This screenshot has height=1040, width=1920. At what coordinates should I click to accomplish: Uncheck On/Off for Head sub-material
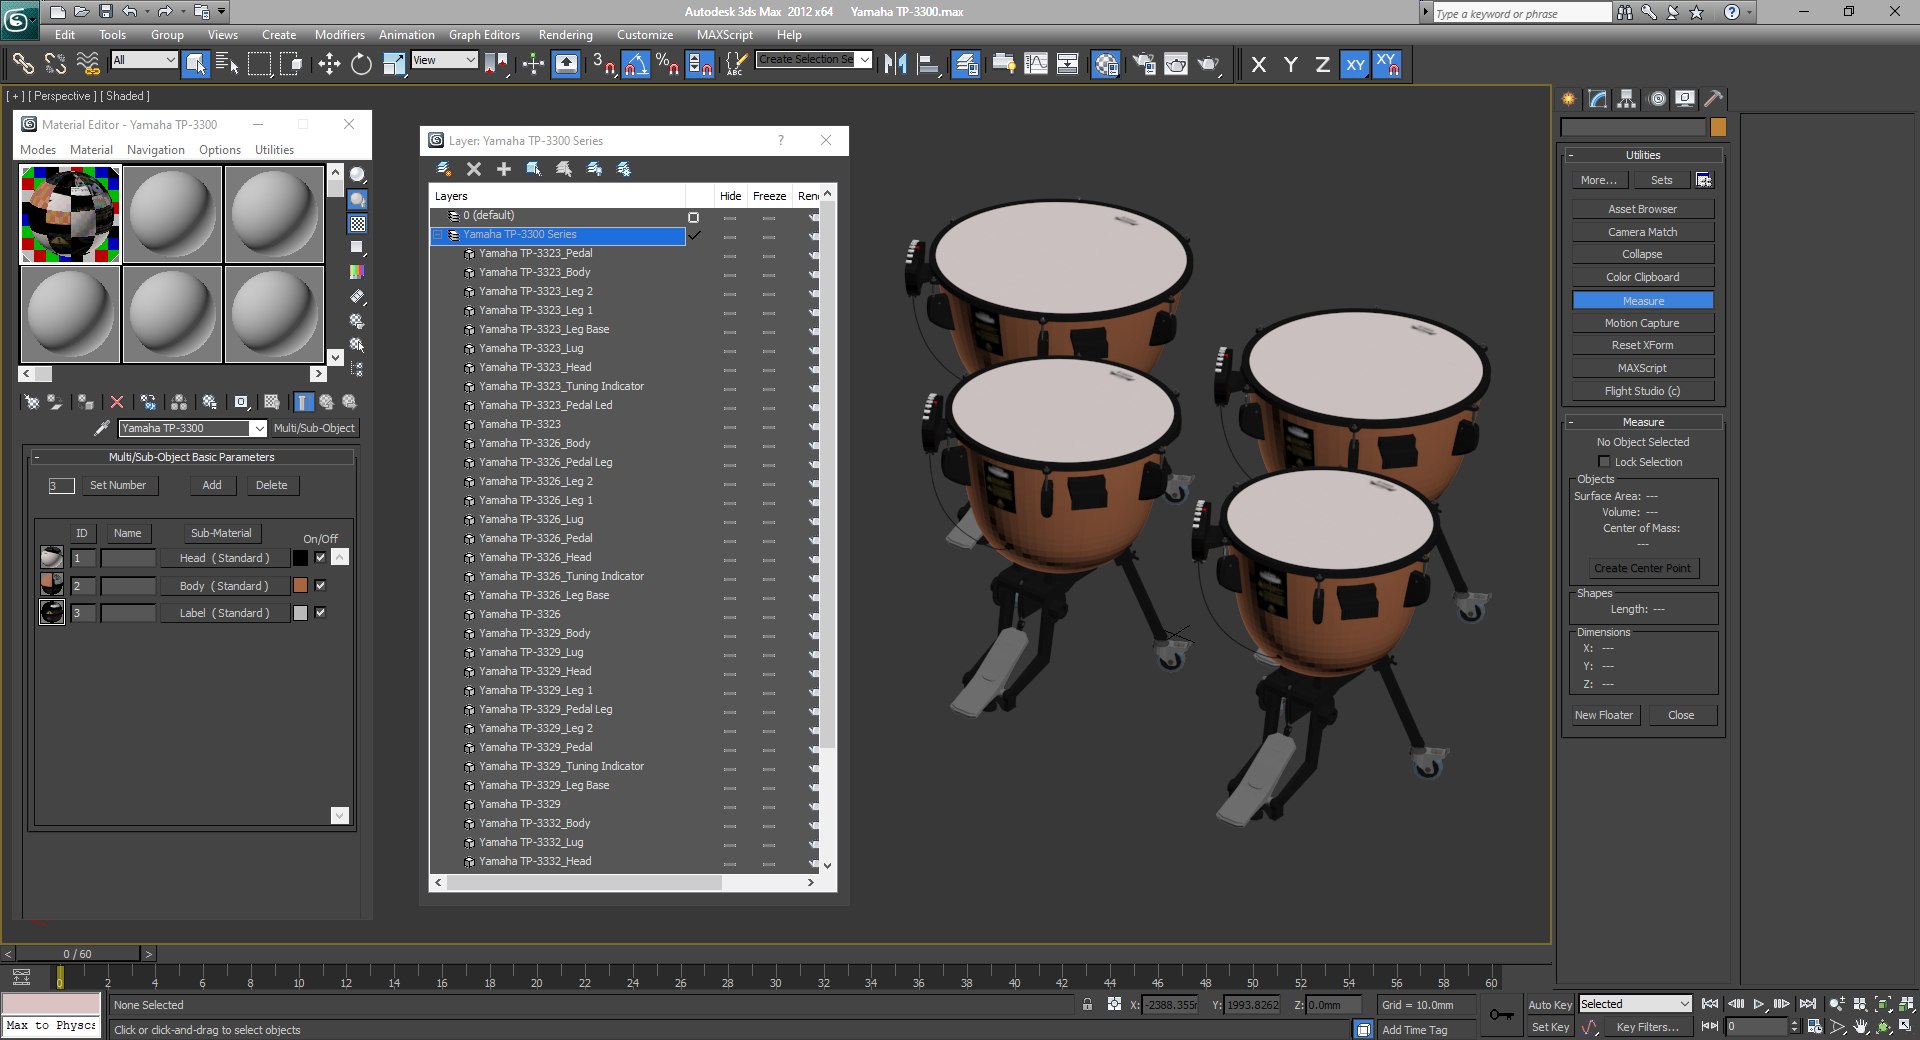pyautogui.click(x=320, y=558)
